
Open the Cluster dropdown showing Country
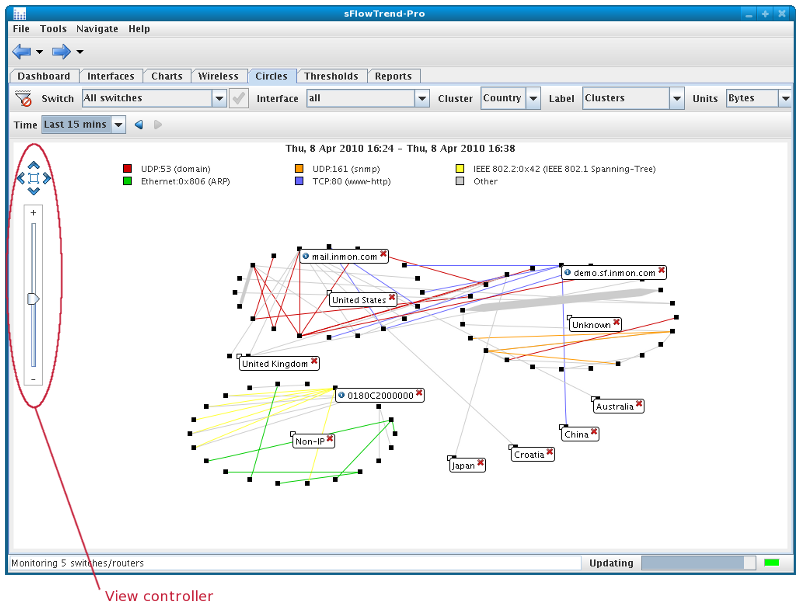point(533,98)
